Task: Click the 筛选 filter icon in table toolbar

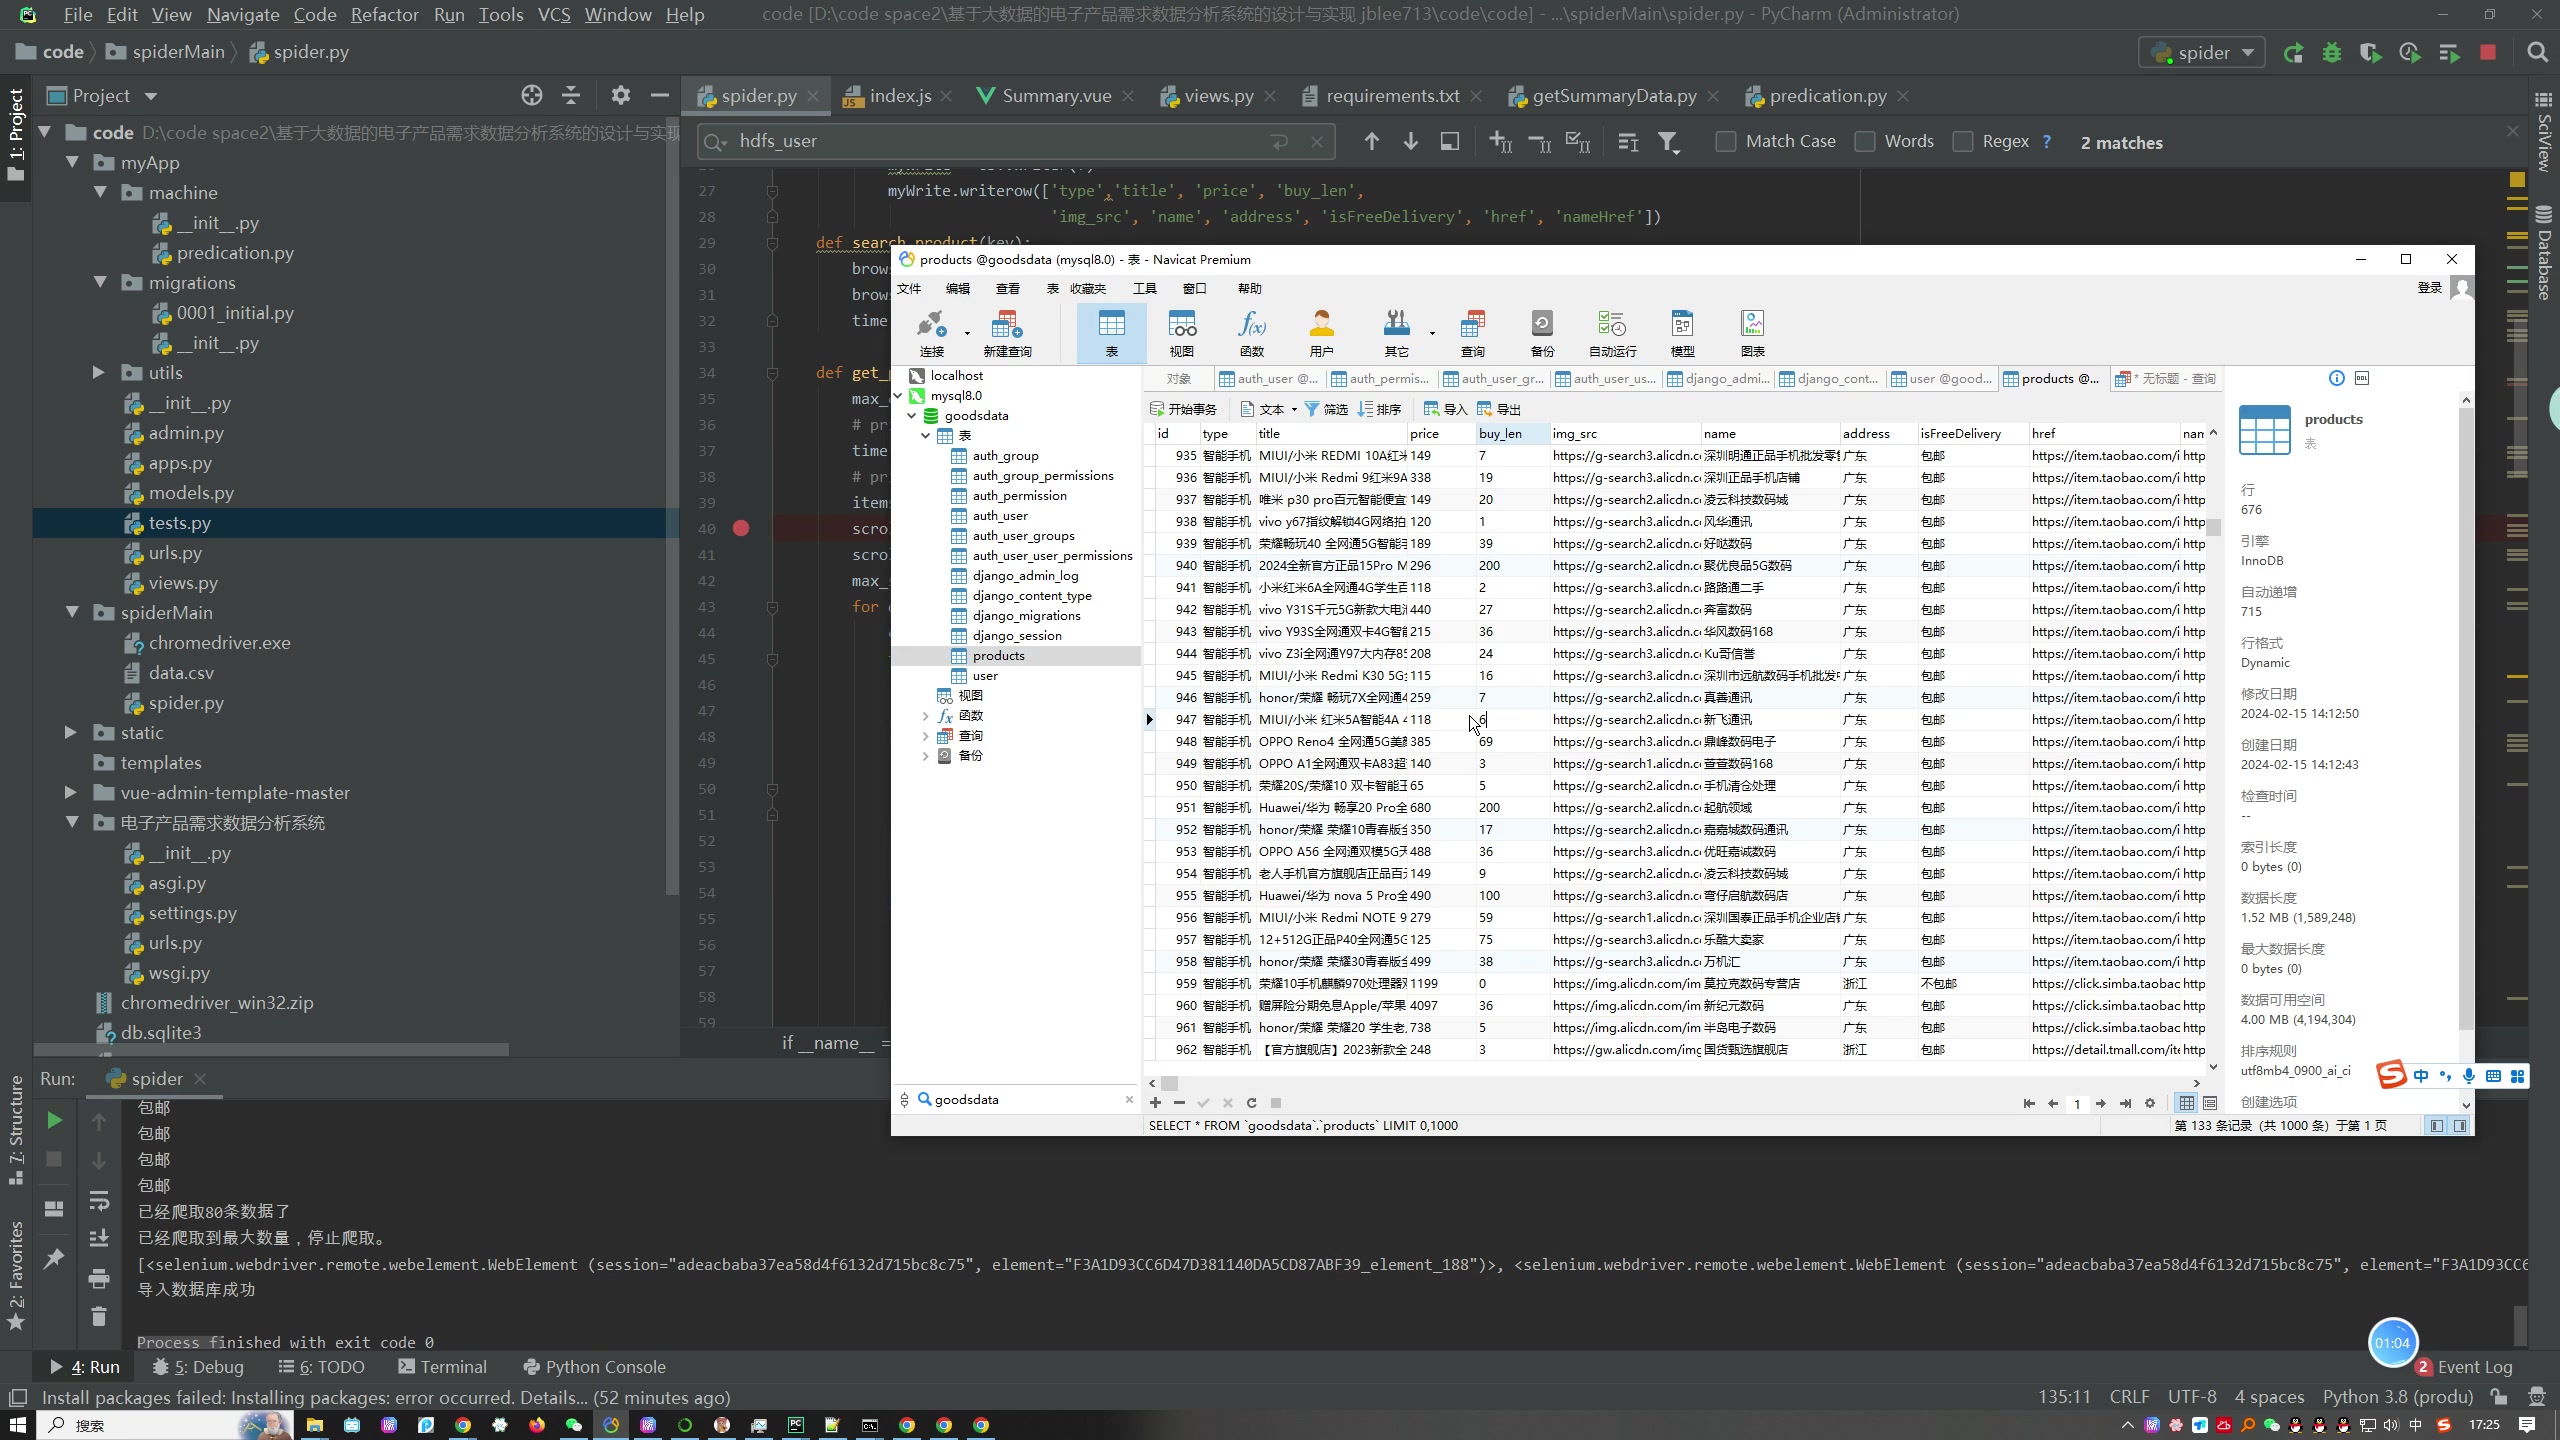Action: pyautogui.click(x=1326, y=409)
